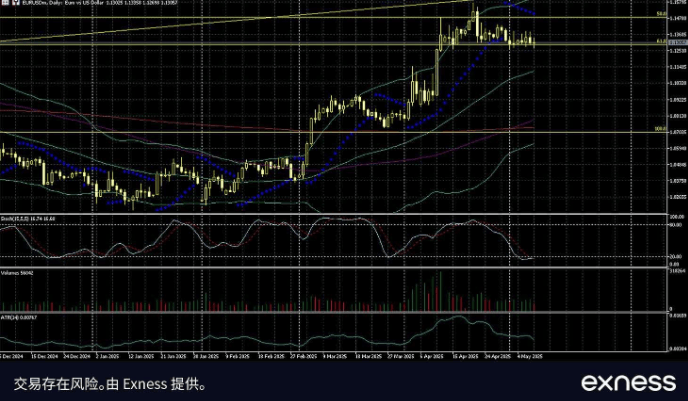Image resolution: width=688 pixels, height=401 pixels.
Task: Click the highlighted current price tag on price axis
Action: (678, 42)
